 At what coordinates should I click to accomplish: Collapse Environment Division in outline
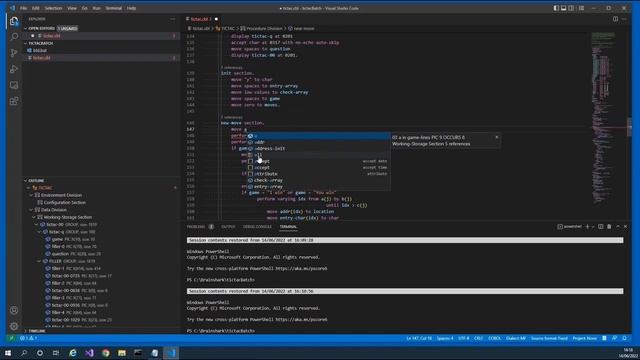pos(31,195)
